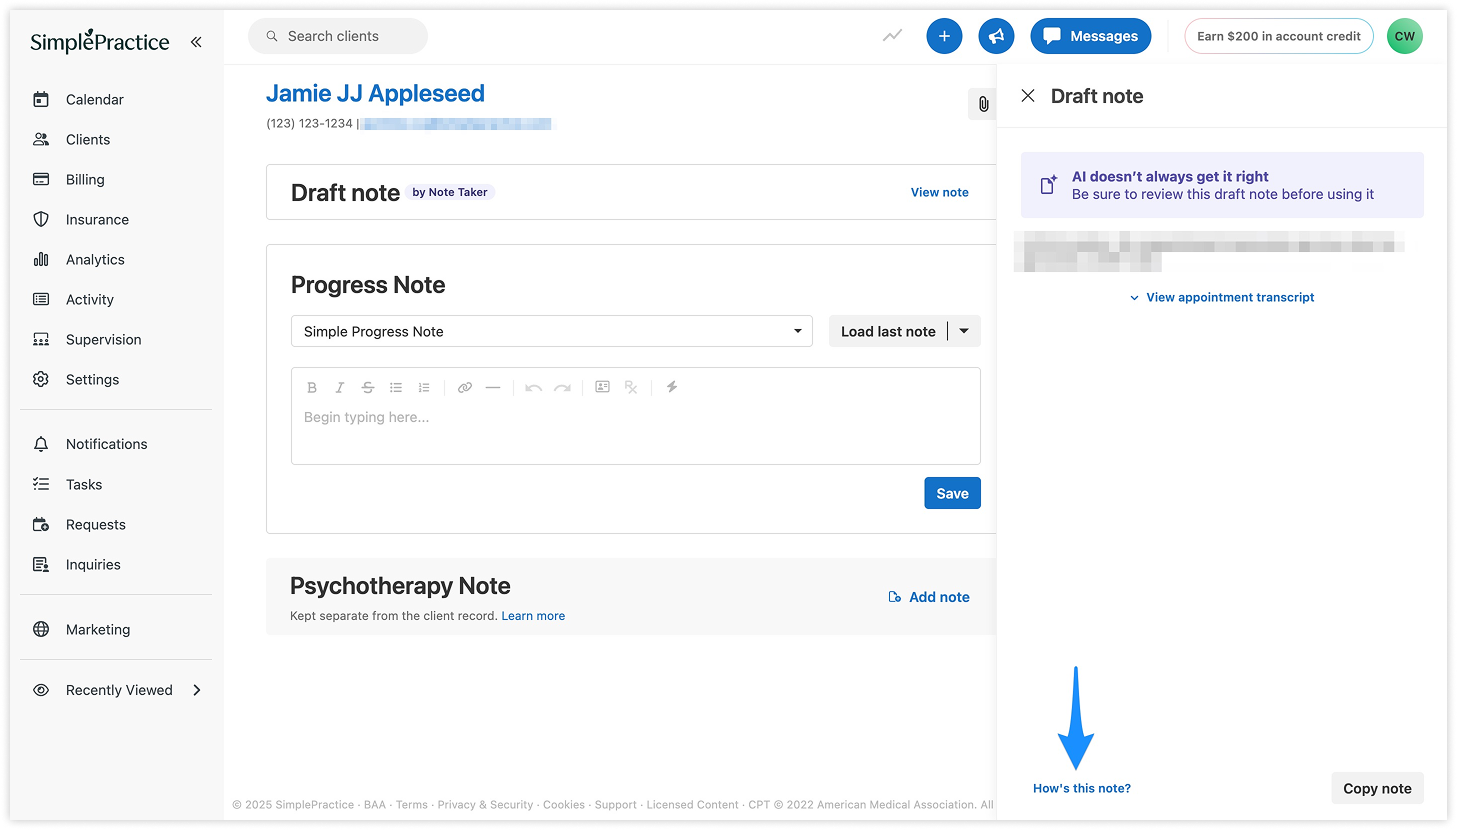The height and width of the screenshot is (830, 1457).
Task: Click the lightning bolt snippets icon
Action: [672, 387]
